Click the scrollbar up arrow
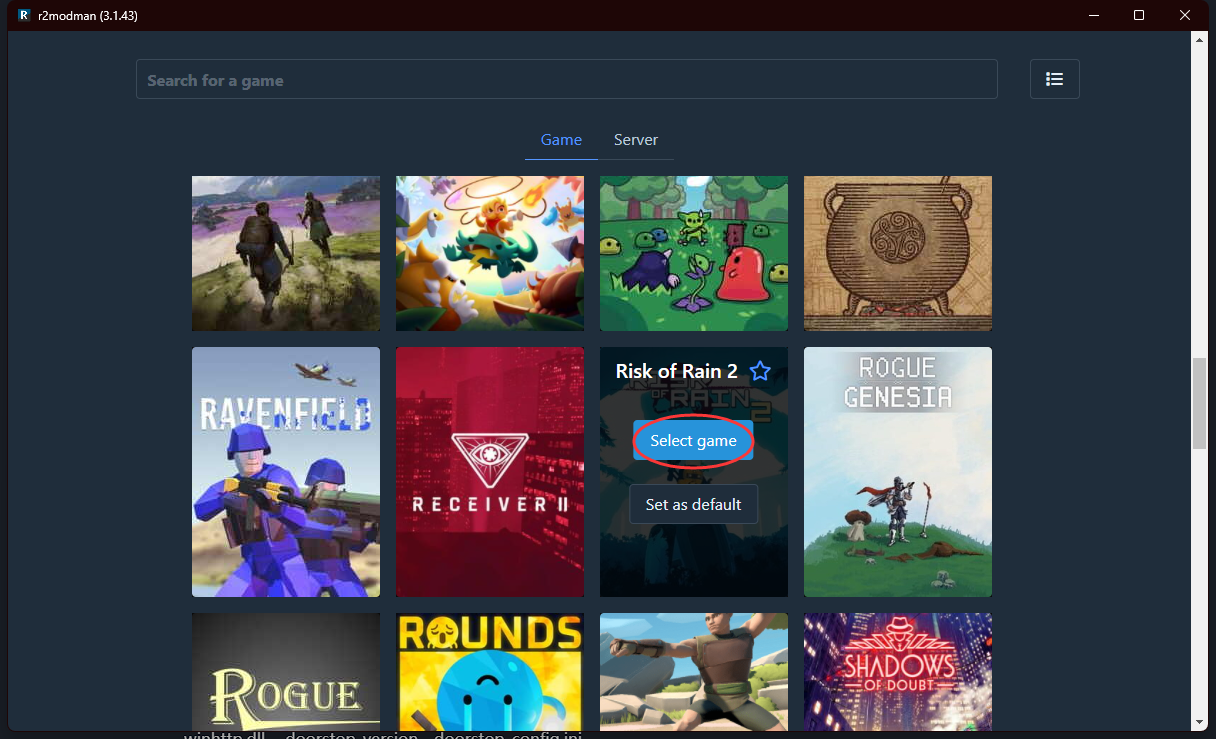This screenshot has width=1216, height=739. pos(1200,39)
